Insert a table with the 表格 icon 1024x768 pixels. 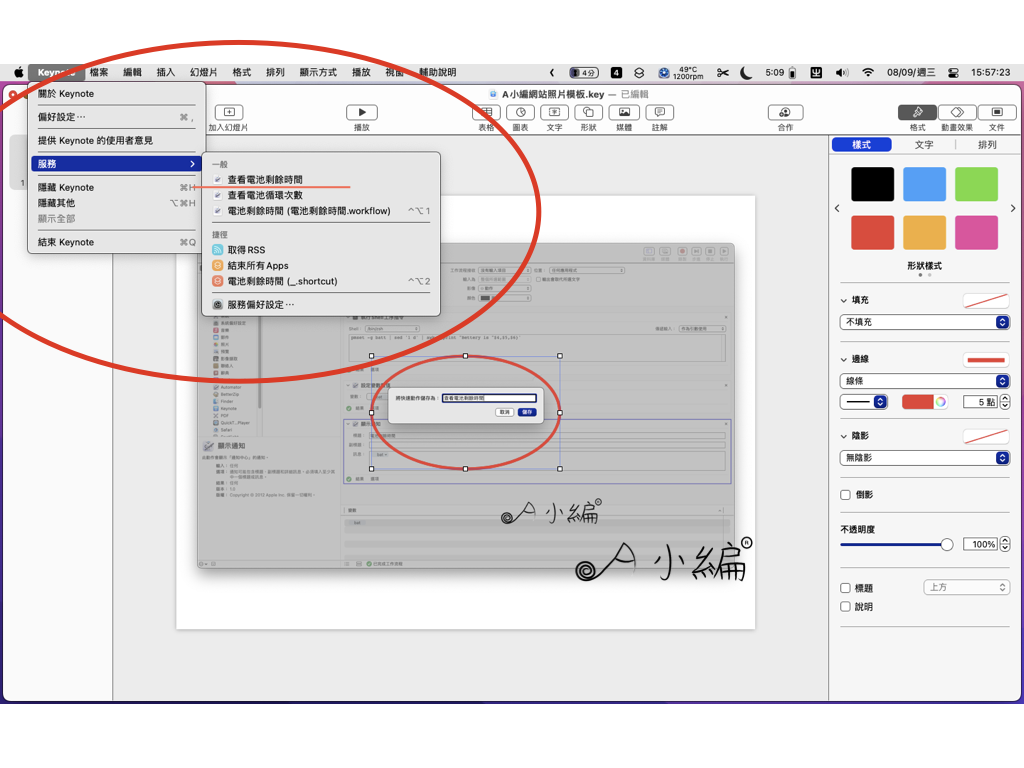[487, 112]
